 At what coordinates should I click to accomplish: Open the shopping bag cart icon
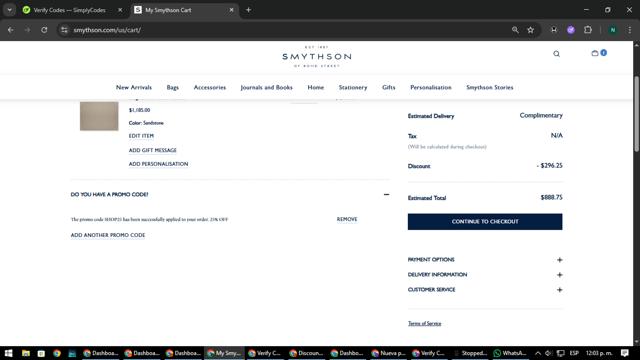click(x=595, y=53)
